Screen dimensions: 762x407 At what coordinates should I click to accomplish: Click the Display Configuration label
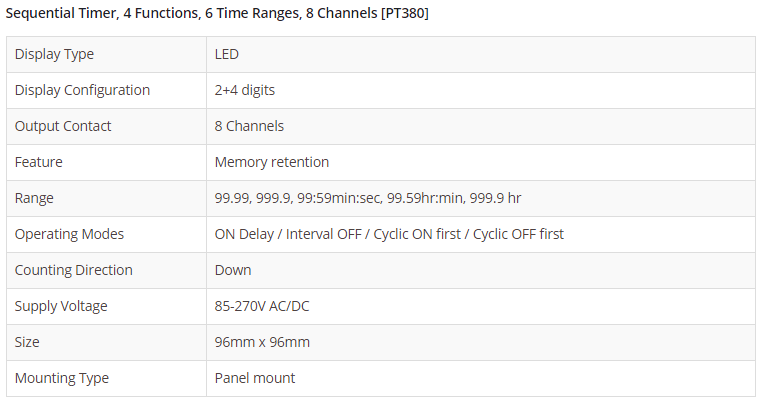click(x=82, y=90)
